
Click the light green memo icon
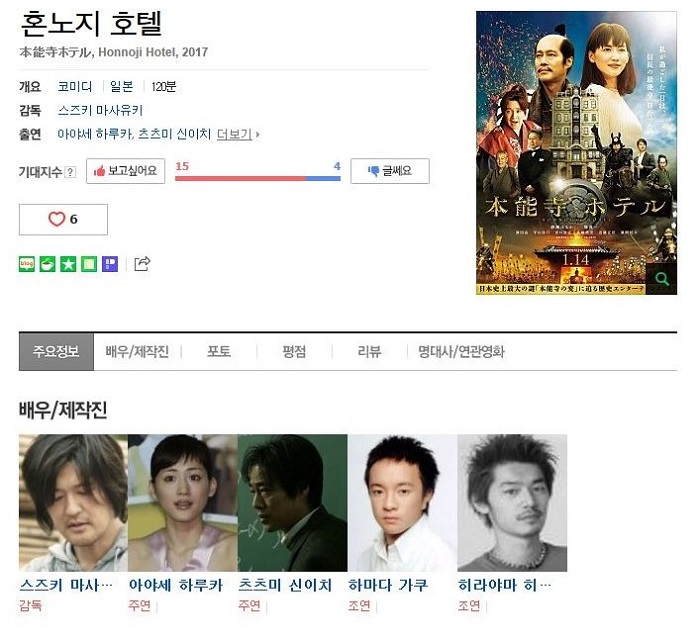tap(89, 264)
